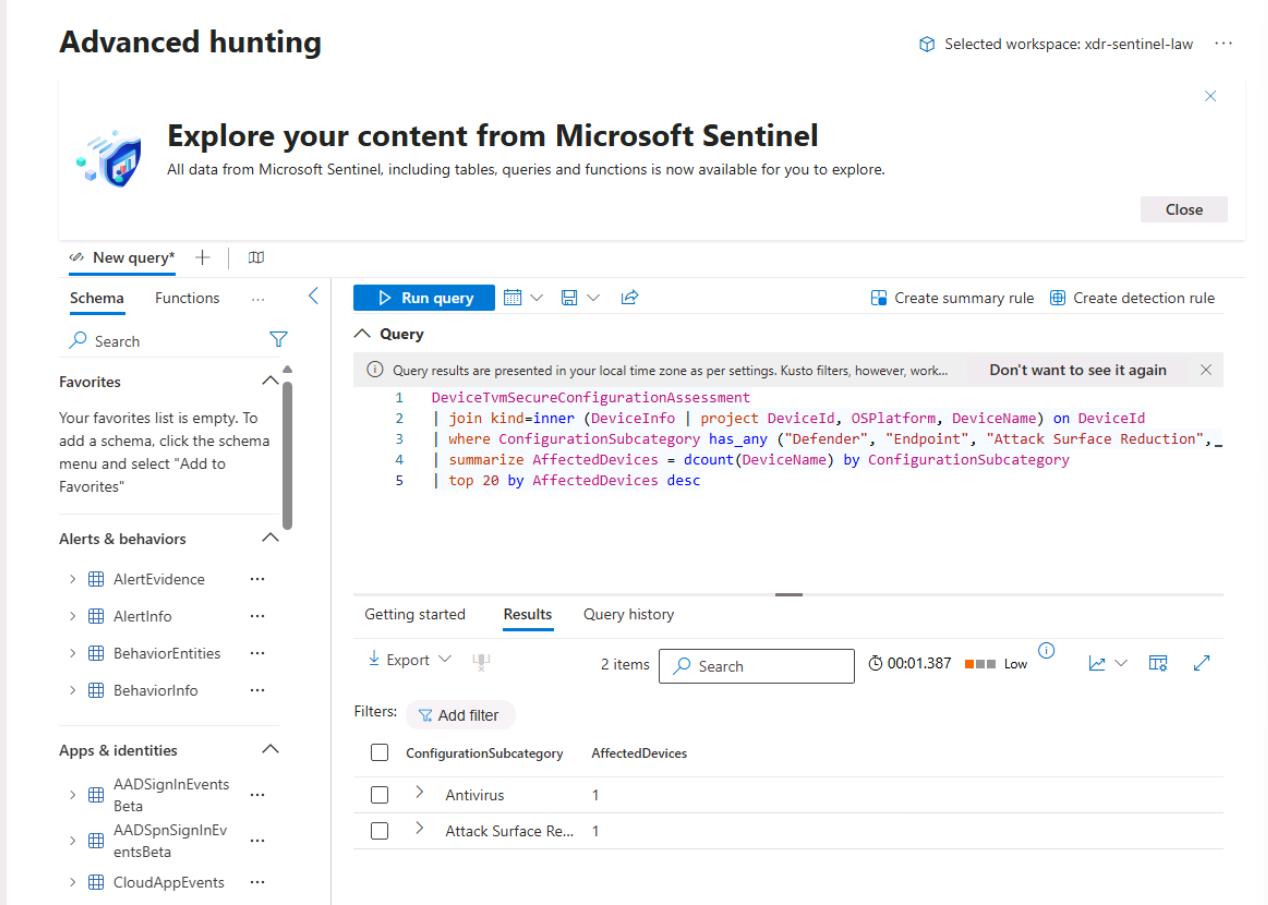This screenshot has height=905, width=1268.
Task: Expand results to full screen
Action: click(1203, 662)
